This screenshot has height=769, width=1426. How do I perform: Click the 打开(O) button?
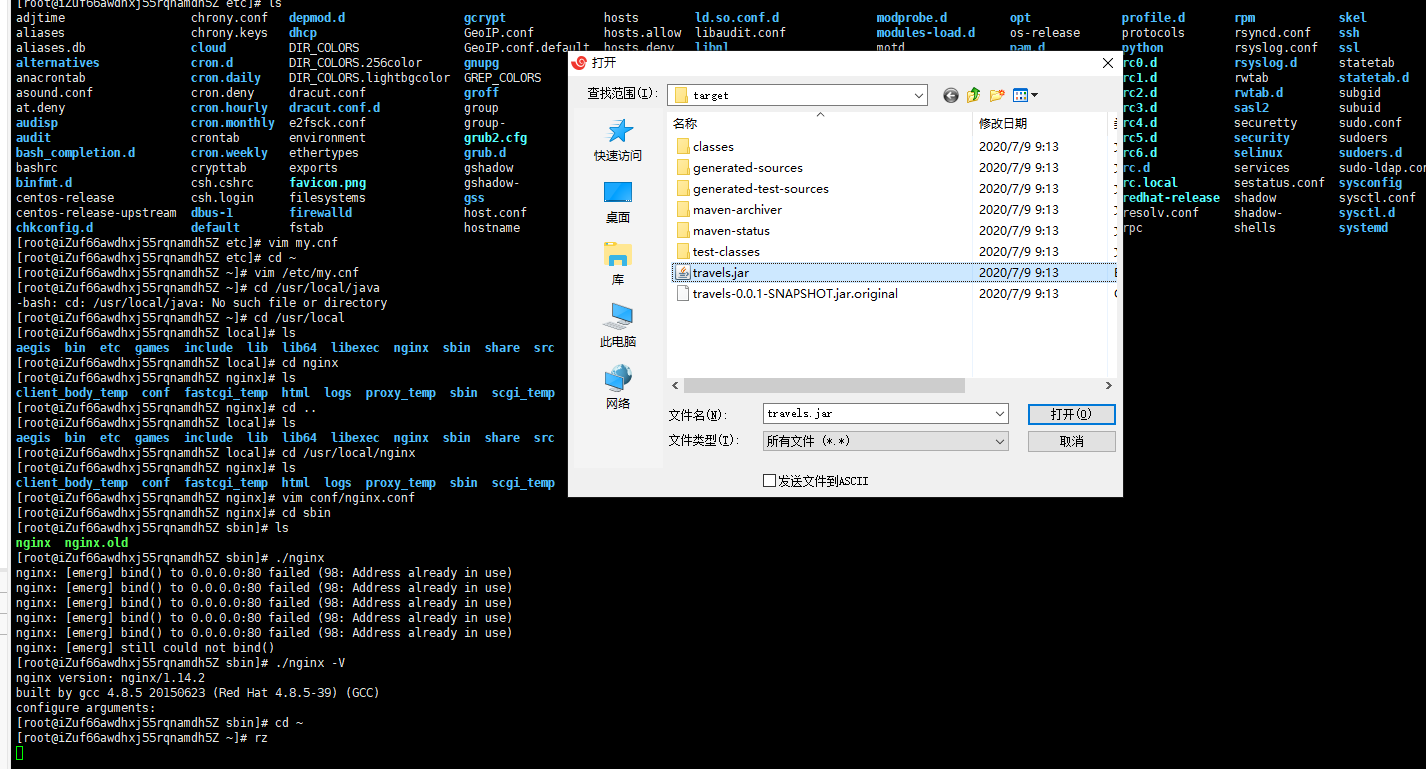tap(1071, 414)
